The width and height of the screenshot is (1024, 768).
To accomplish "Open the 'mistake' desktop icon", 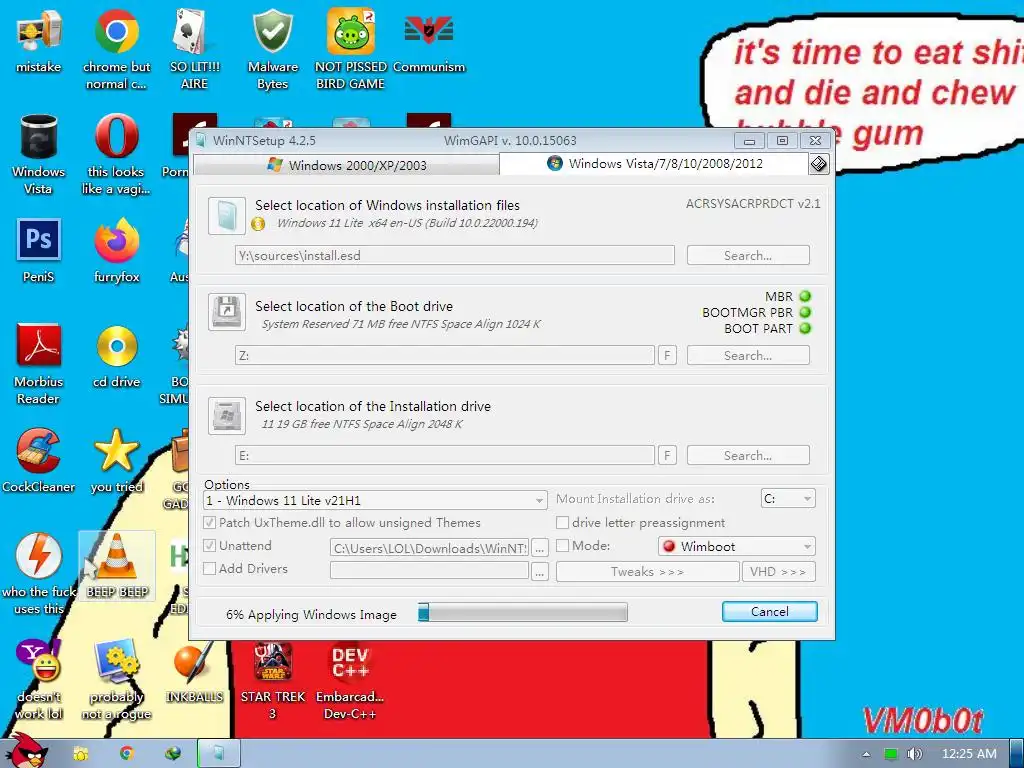I will (x=39, y=42).
